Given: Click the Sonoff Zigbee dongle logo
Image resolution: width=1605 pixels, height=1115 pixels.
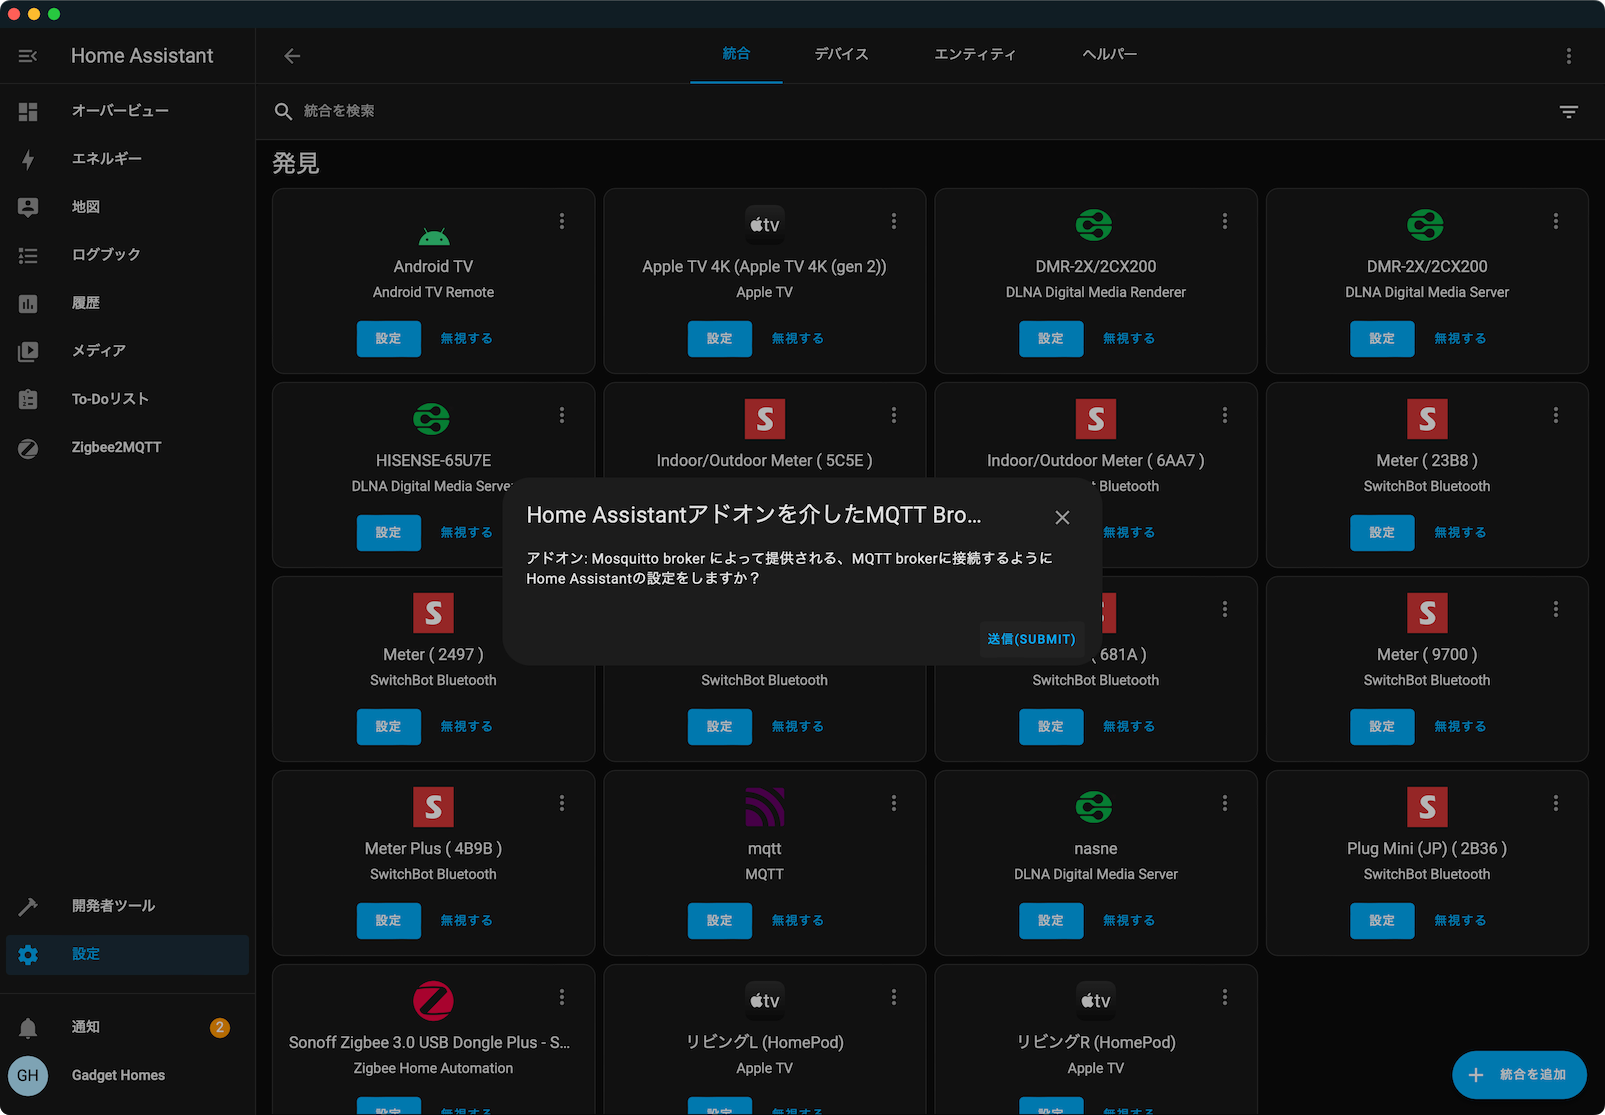Looking at the screenshot, I should (x=434, y=1001).
